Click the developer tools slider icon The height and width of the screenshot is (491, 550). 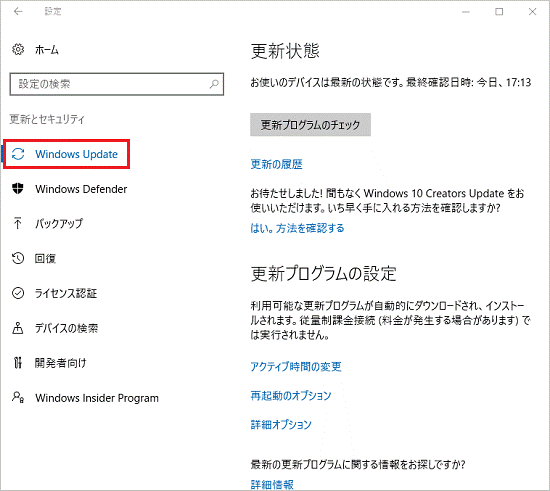coord(18,363)
